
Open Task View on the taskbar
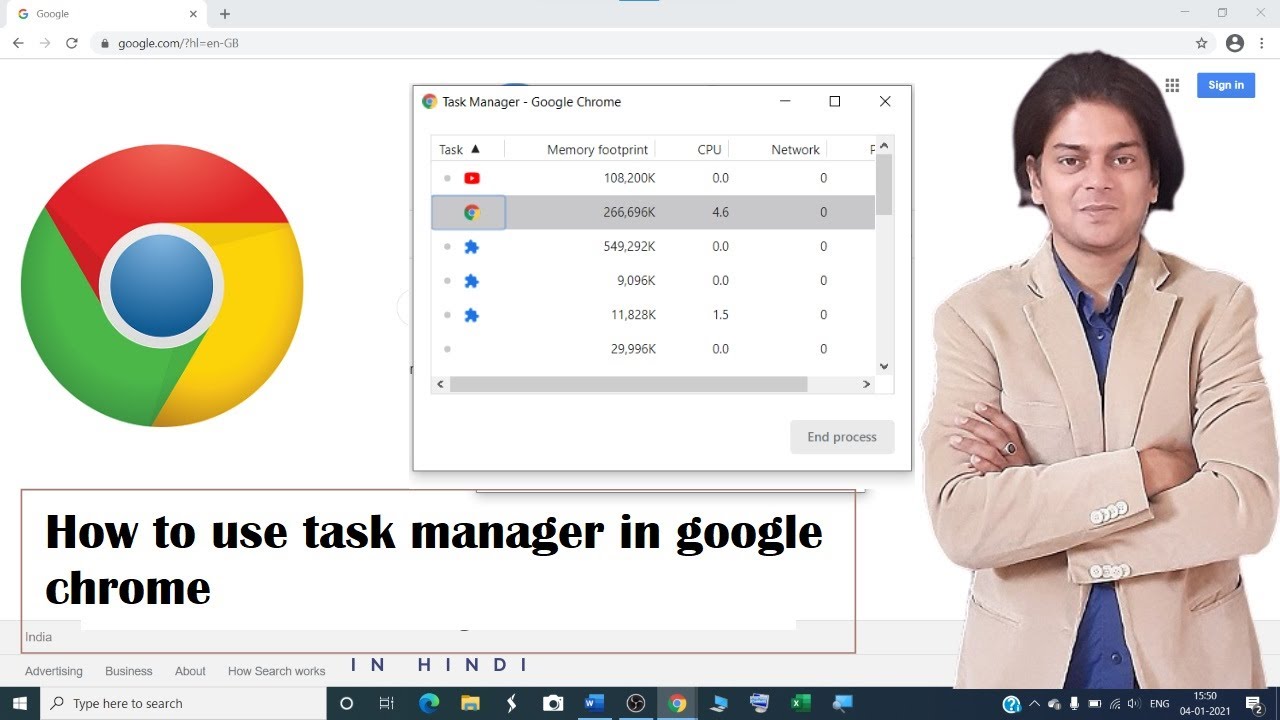pyautogui.click(x=386, y=703)
